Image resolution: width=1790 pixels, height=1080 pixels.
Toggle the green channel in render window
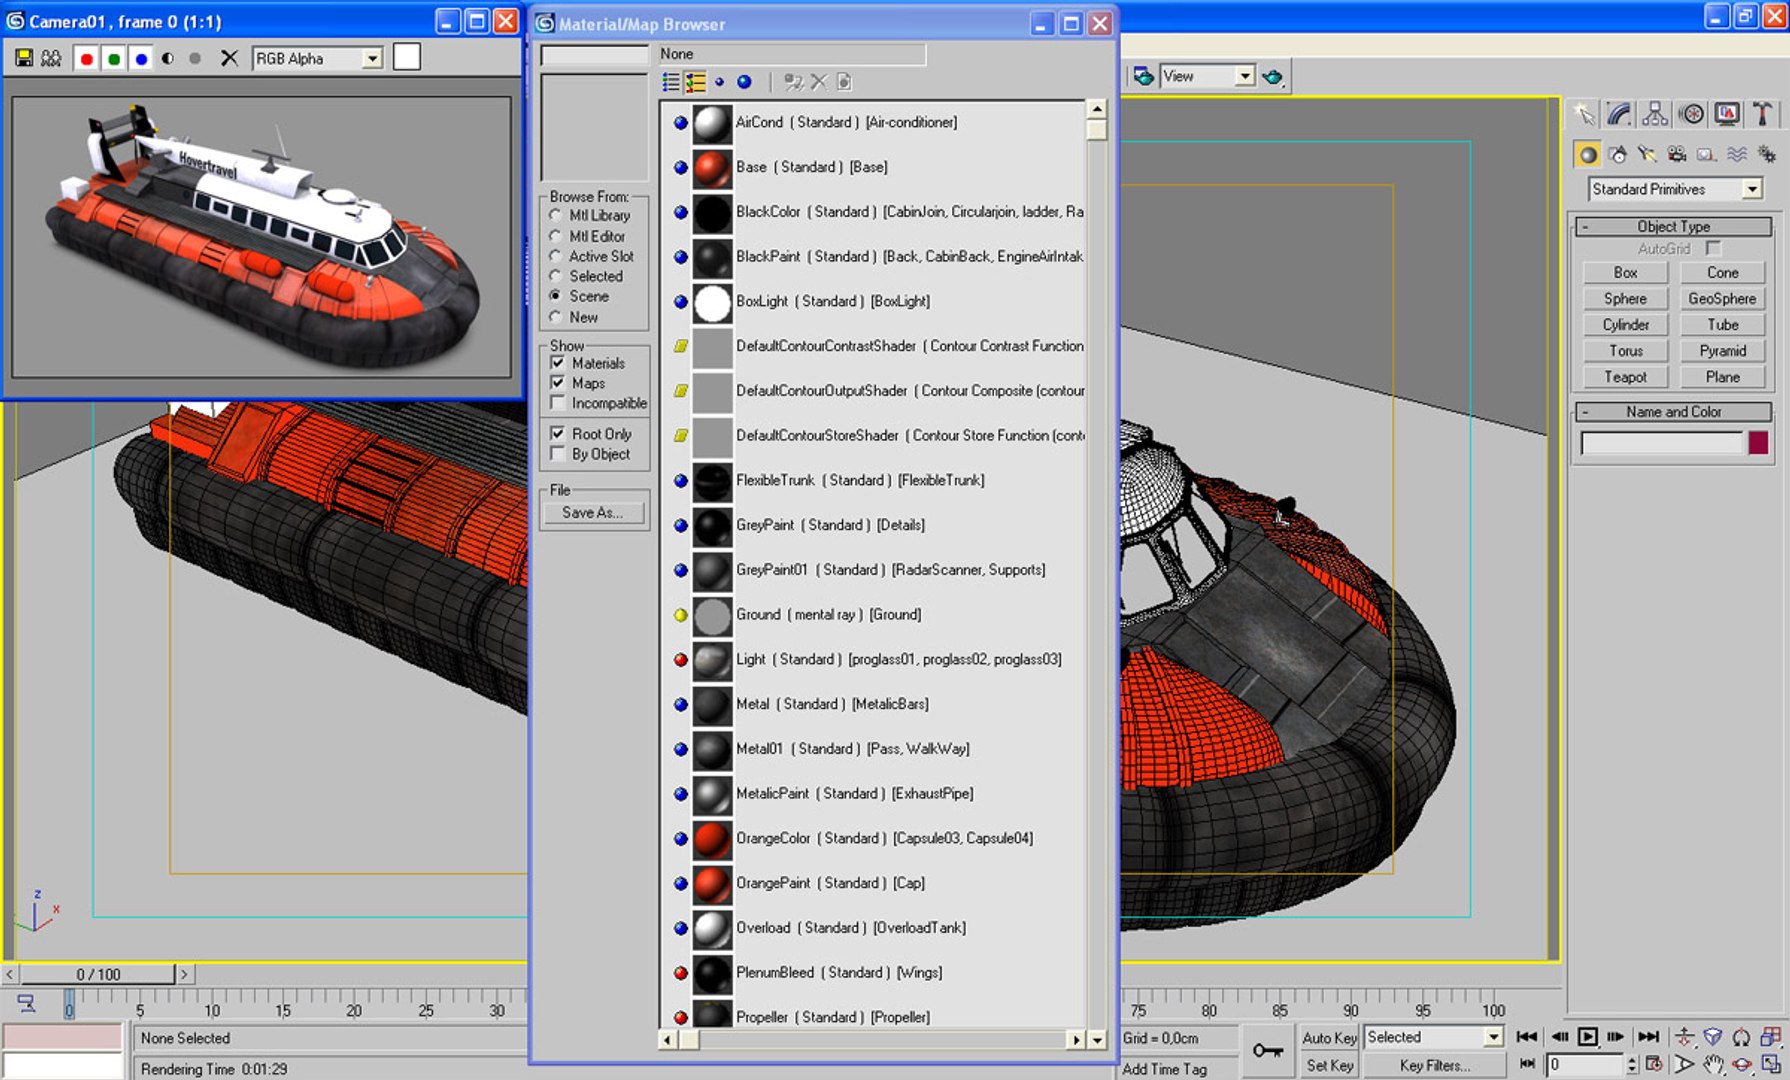tap(114, 59)
